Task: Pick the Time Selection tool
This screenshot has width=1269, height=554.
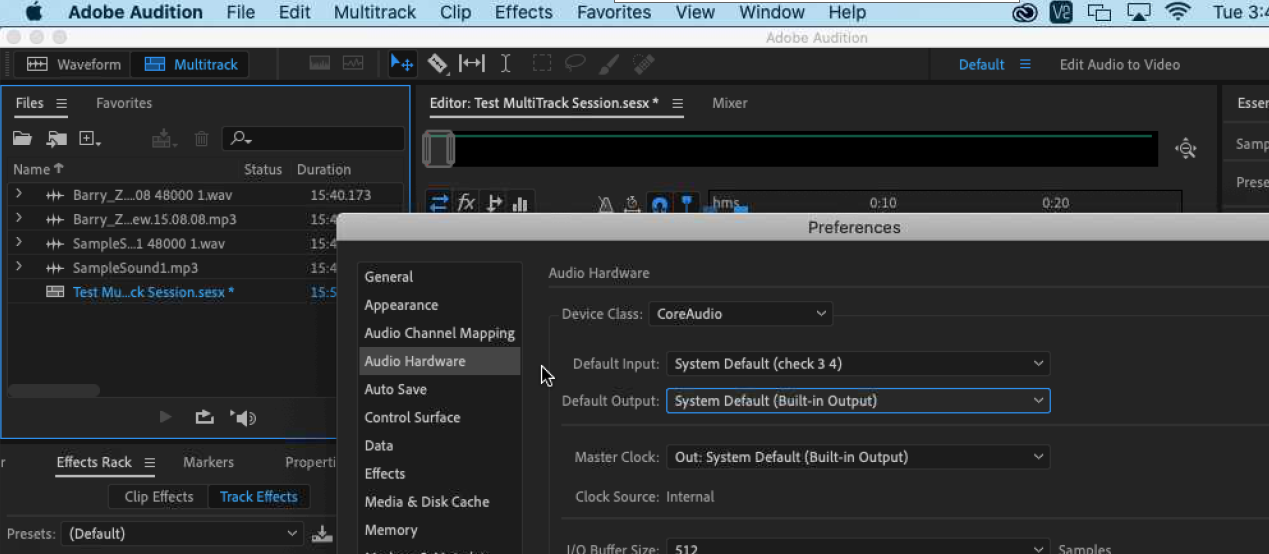Action: 506,64
